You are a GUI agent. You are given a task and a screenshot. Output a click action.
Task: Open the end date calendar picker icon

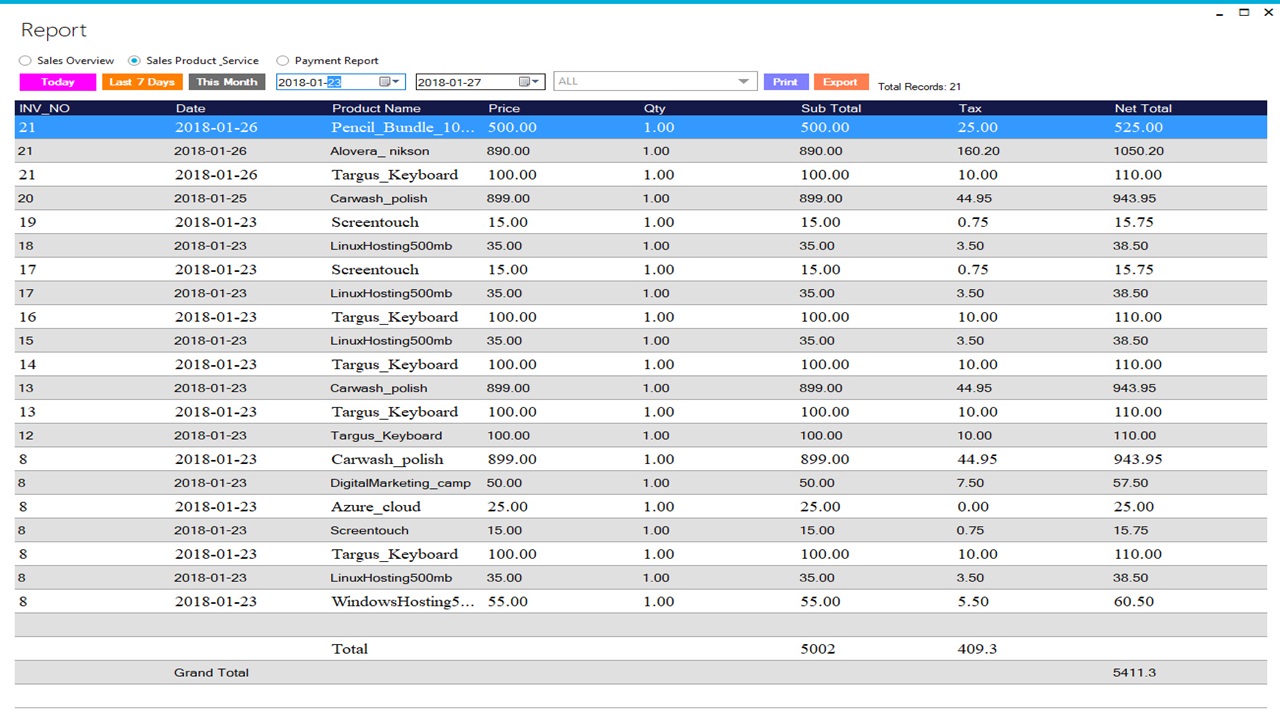pos(524,81)
